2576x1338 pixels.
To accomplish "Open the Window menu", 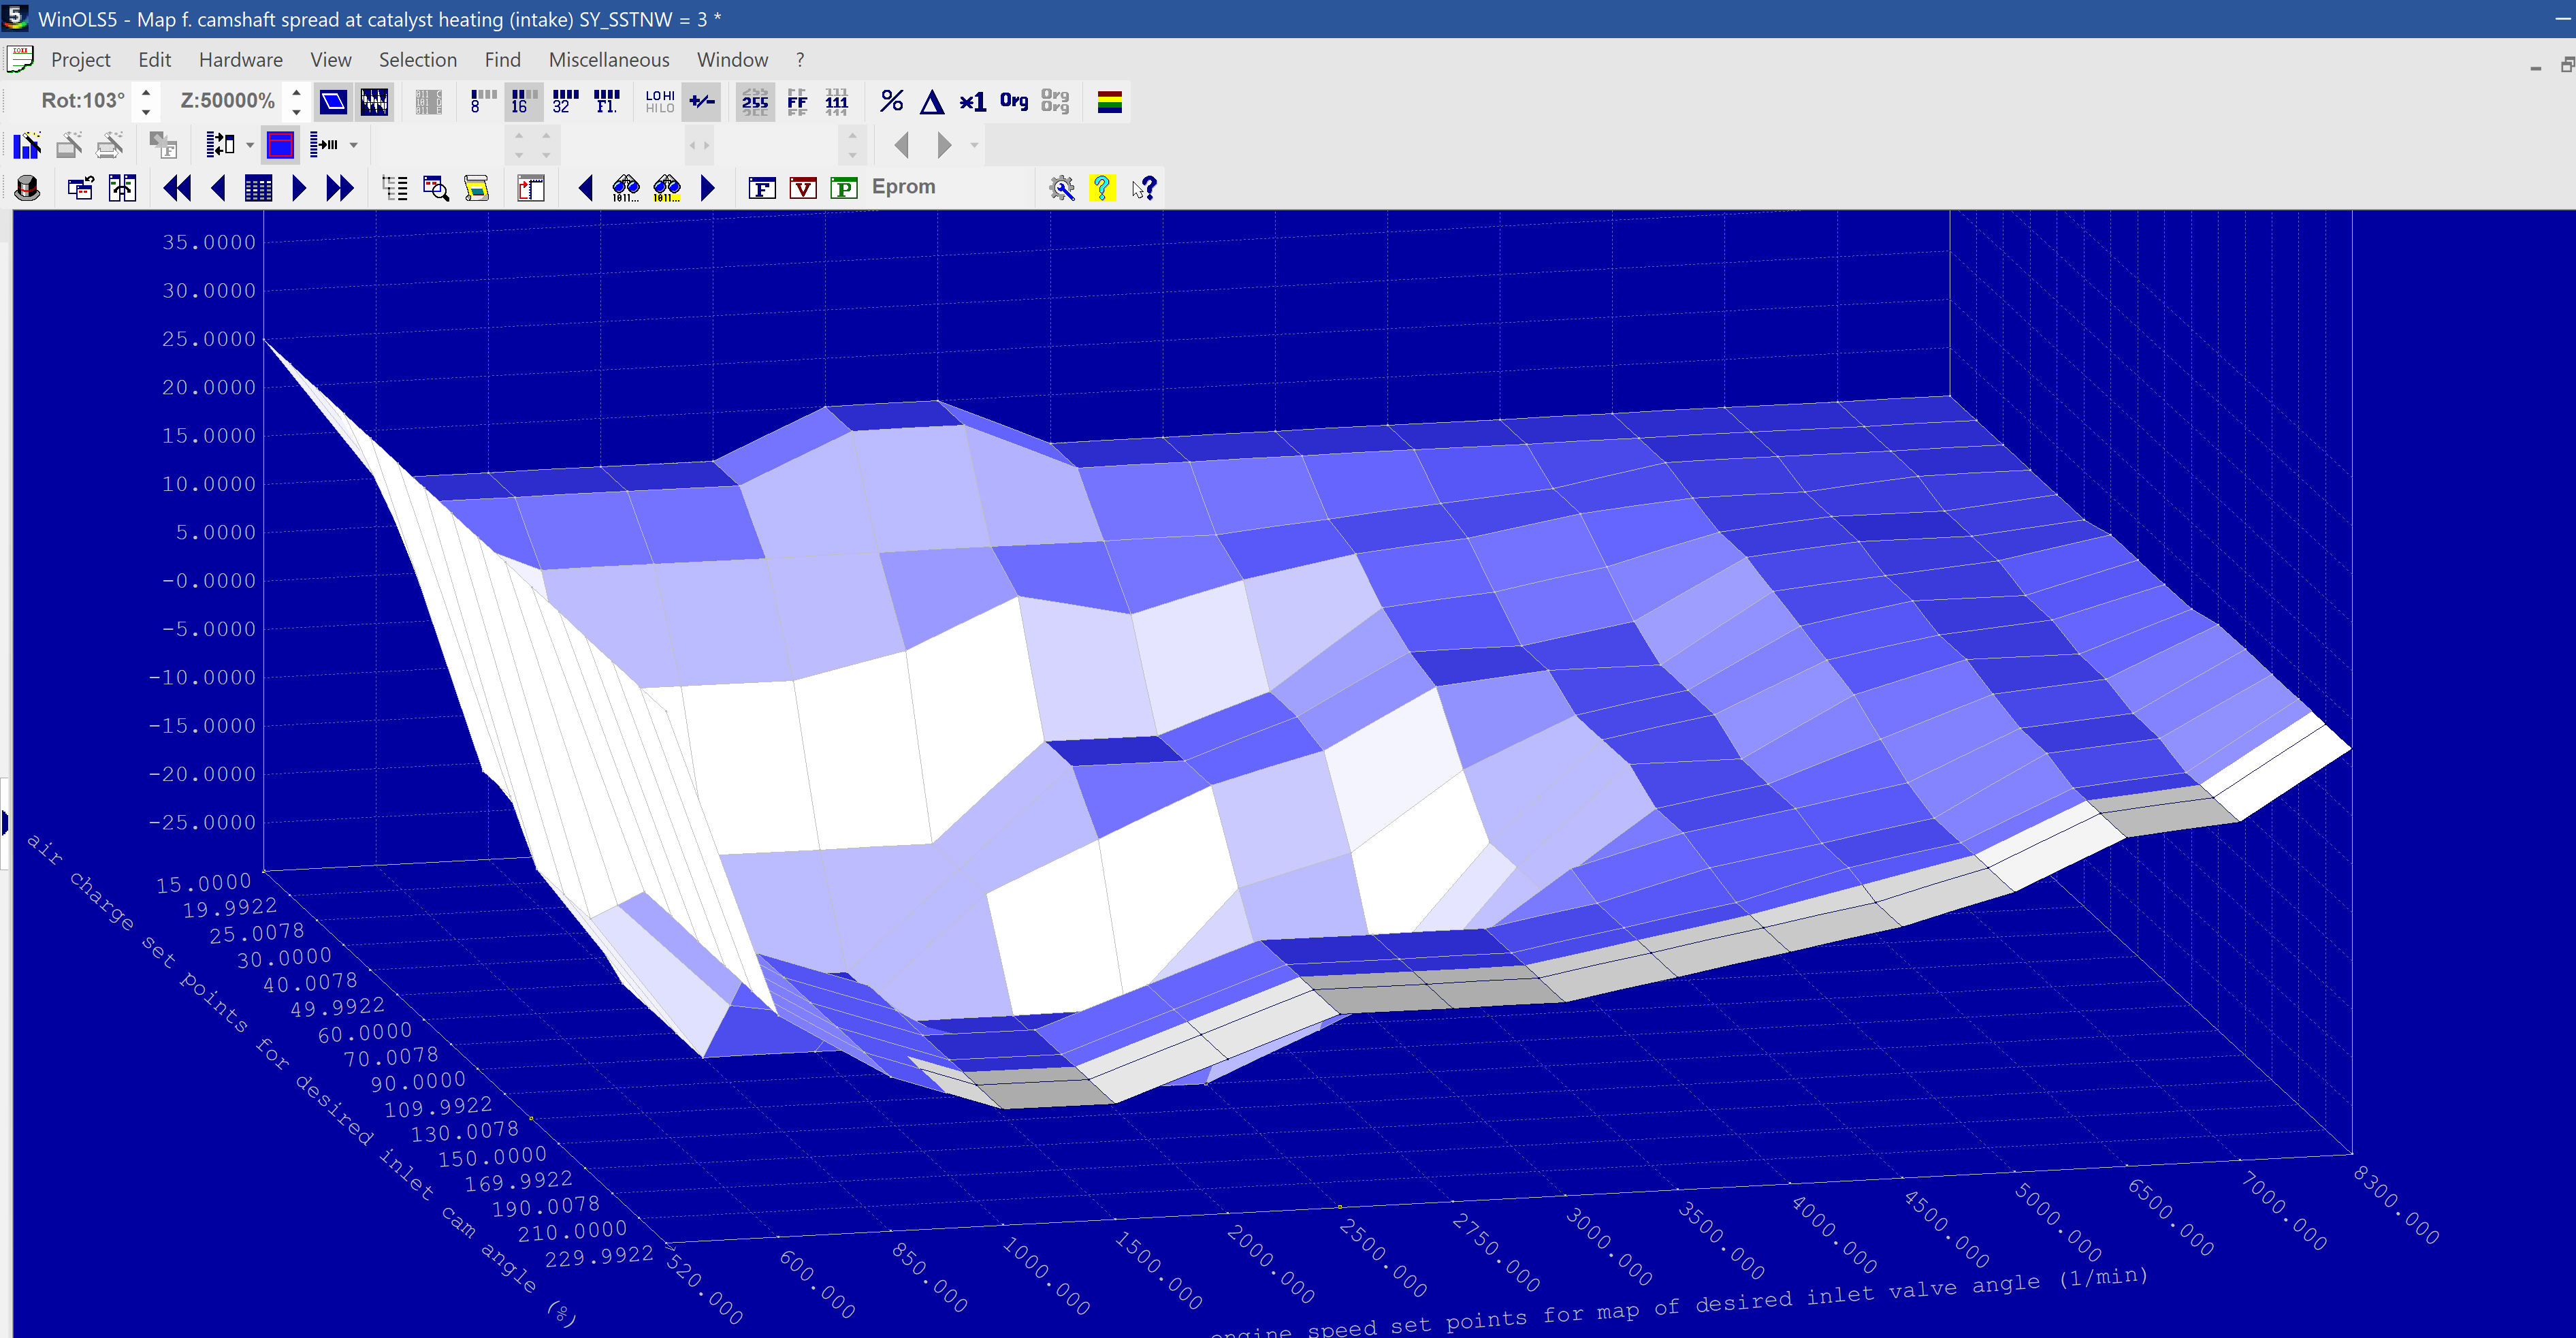I will pyautogui.click(x=732, y=60).
